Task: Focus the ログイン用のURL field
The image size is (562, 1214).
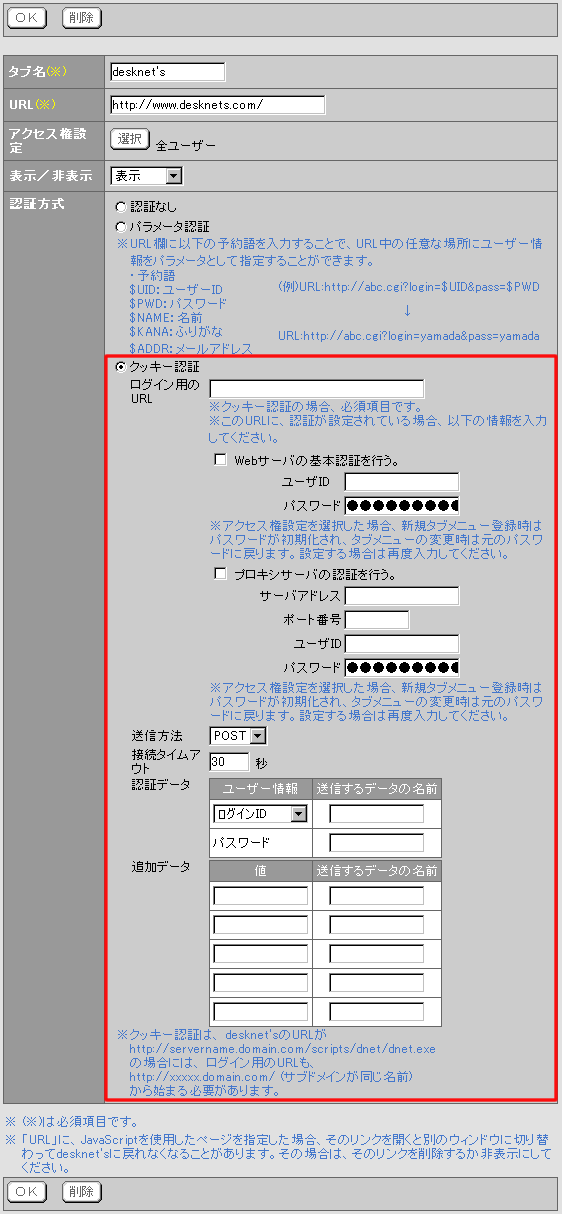Action: pyautogui.click(x=317, y=389)
